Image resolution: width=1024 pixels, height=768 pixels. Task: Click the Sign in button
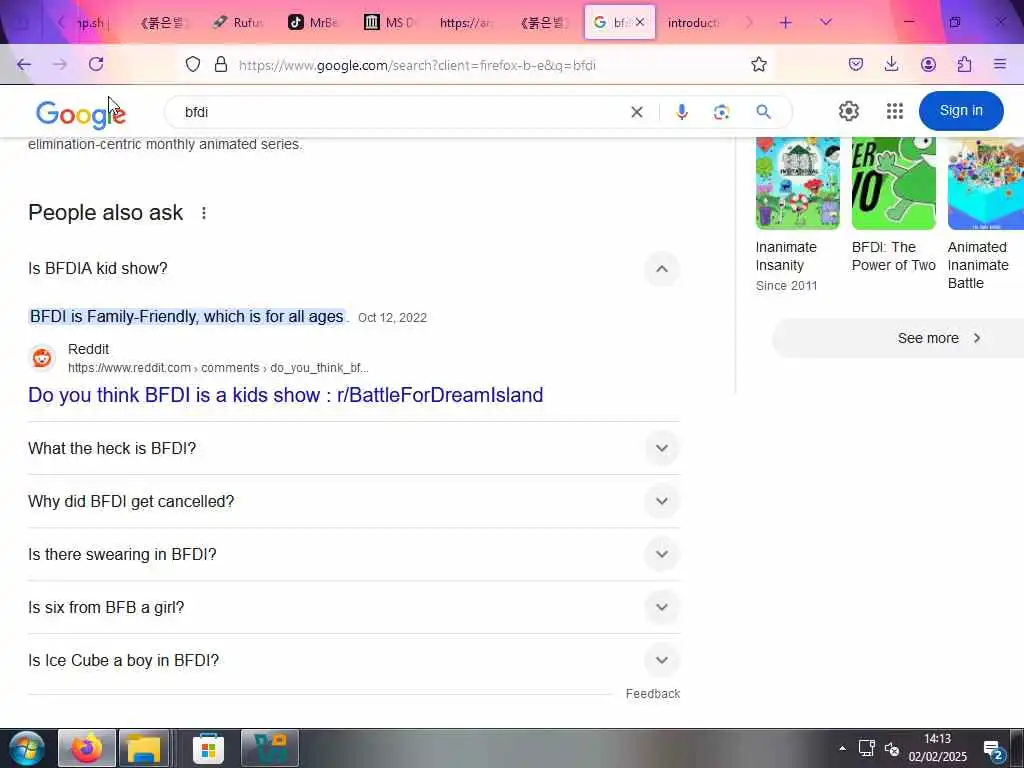pyautogui.click(x=961, y=111)
